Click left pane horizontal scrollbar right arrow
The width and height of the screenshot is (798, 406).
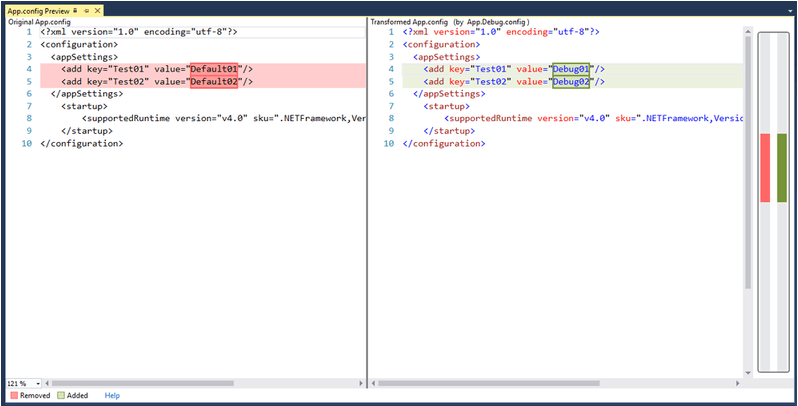tap(361, 383)
